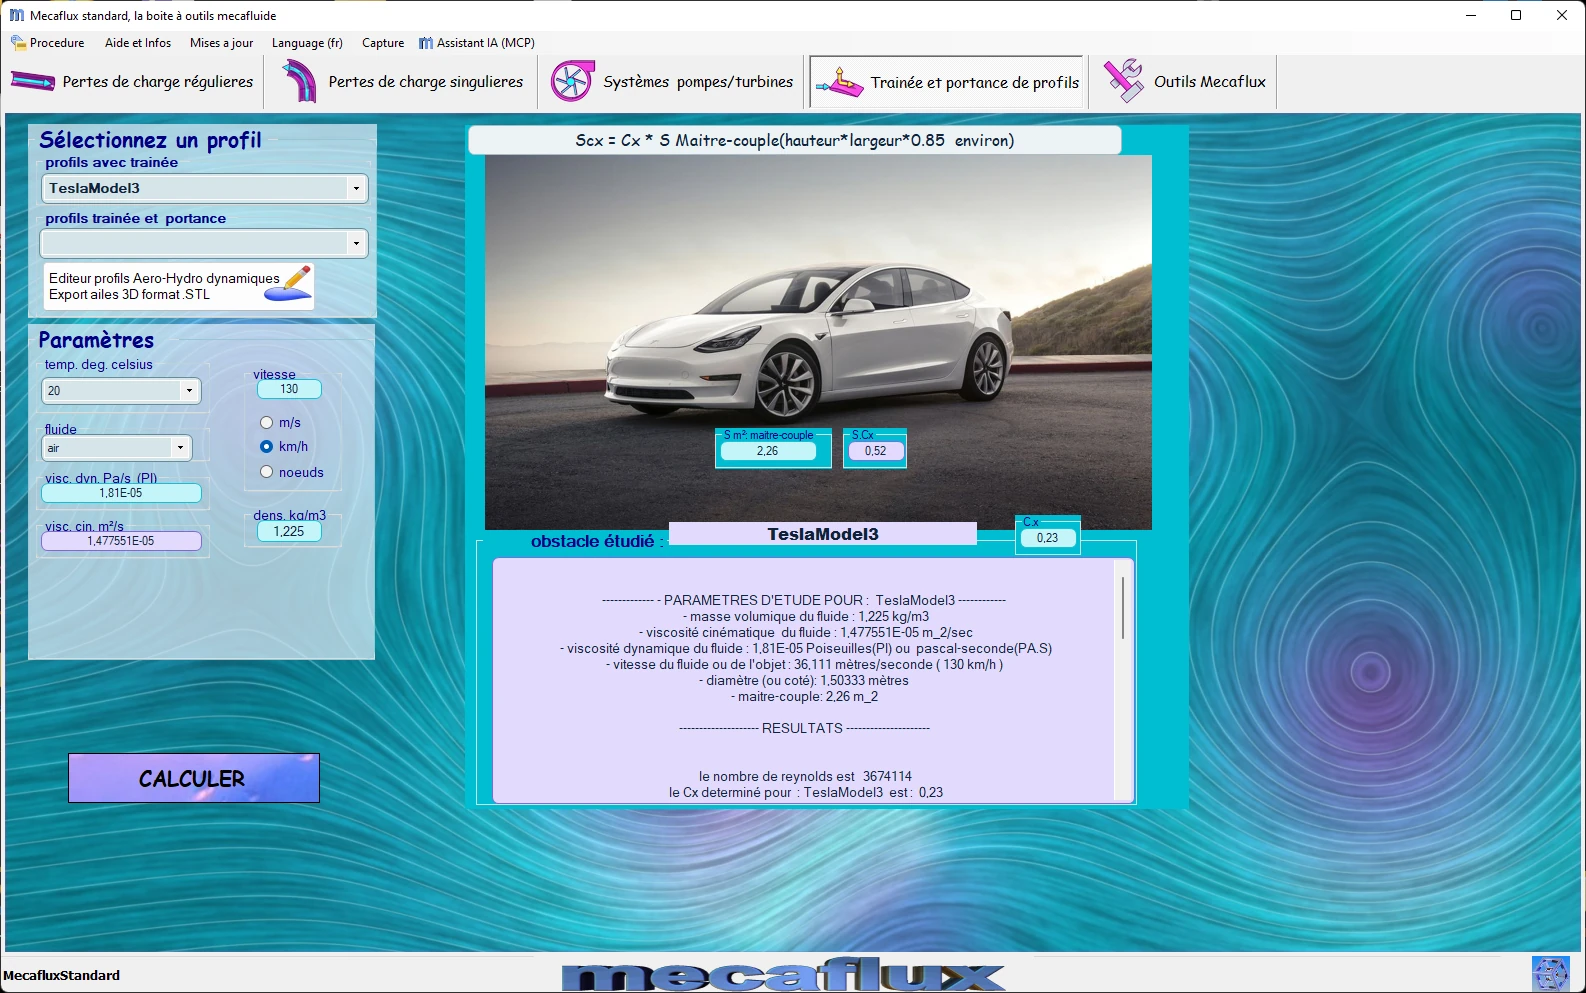The image size is (1586, 993).
Task: Click the TeslaModel3 obstacle name field
Action: click(823, 534)
